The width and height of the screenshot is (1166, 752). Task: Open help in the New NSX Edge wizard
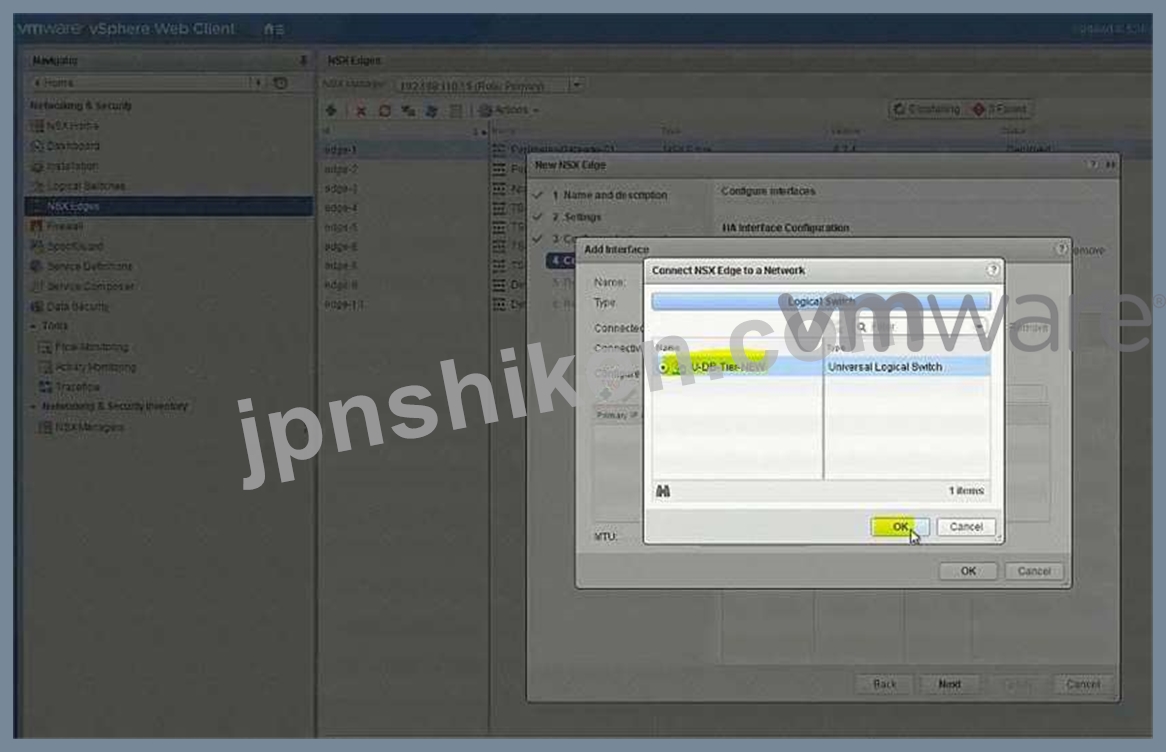(1092, 164)
